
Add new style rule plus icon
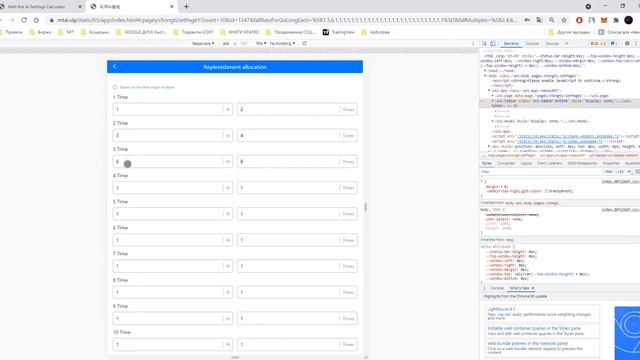(x=629, y=172)
